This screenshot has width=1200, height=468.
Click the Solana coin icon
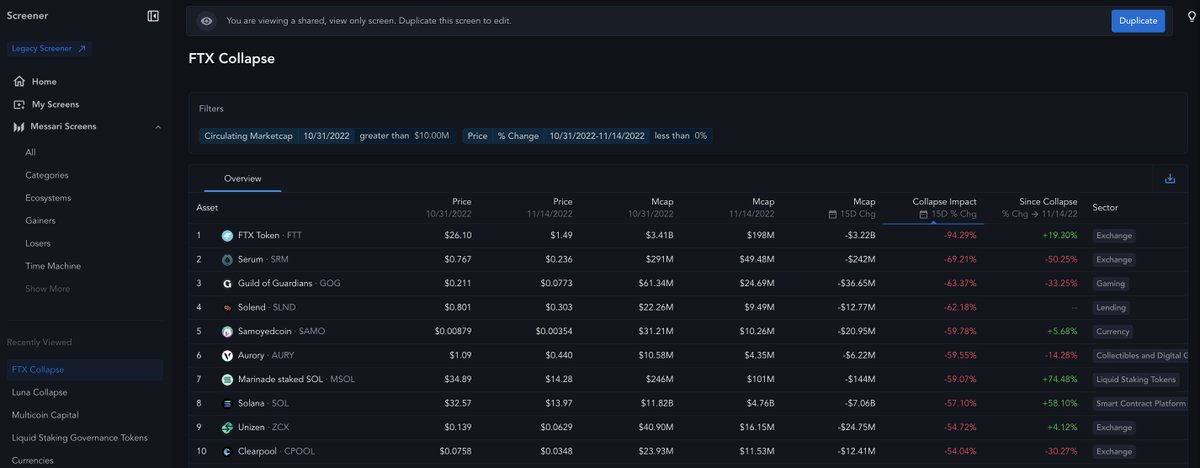(227, 404)
